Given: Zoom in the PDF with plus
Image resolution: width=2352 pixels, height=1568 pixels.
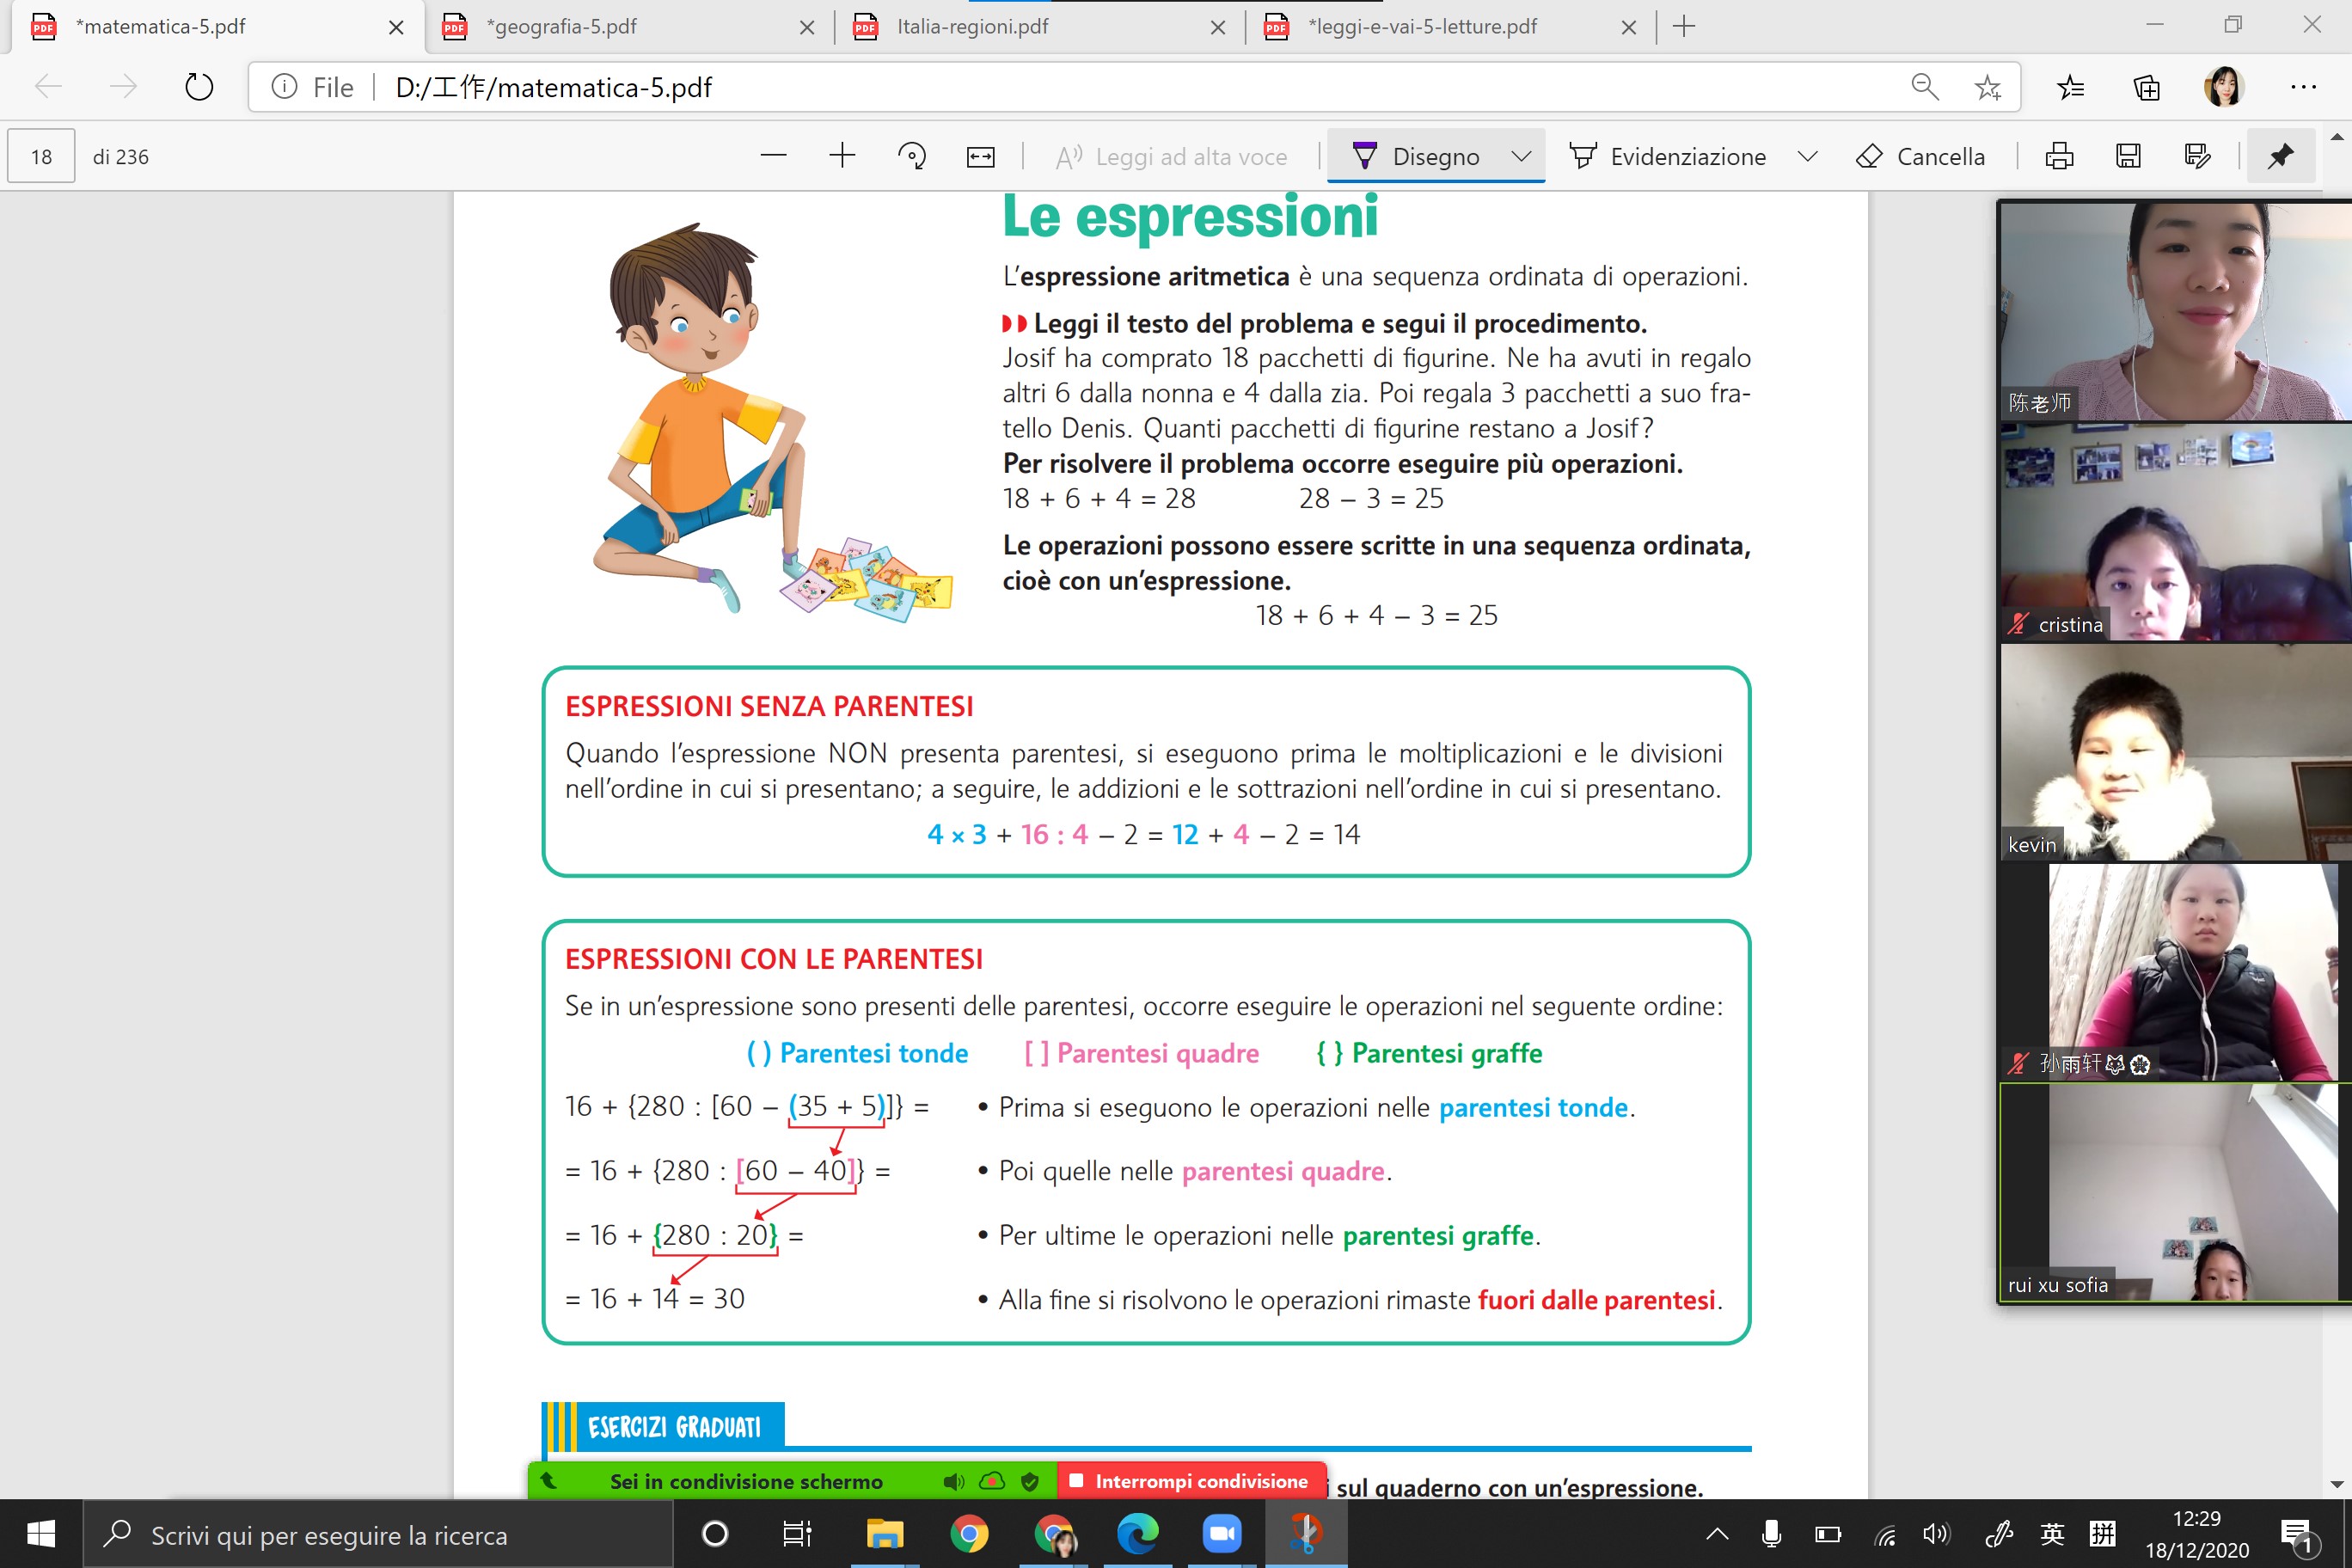Looking at the screenshot, I should pos(842,156).
